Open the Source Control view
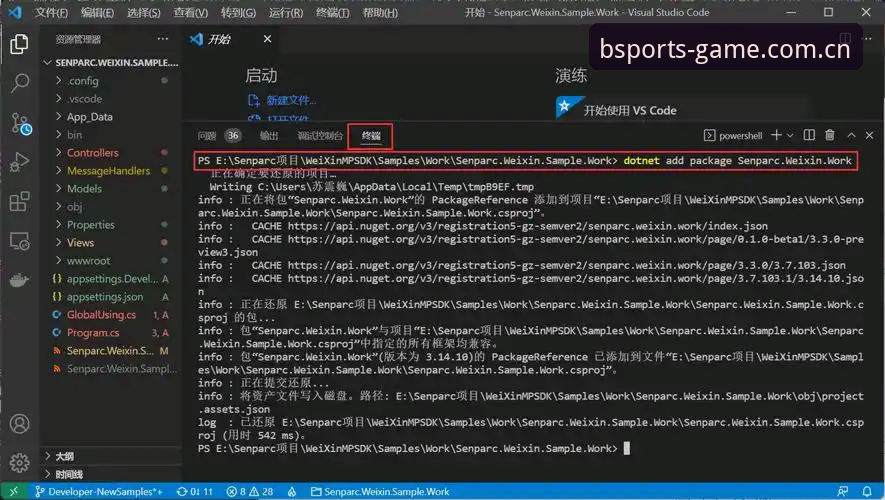 pyautogui.click(x=20, y=123)
